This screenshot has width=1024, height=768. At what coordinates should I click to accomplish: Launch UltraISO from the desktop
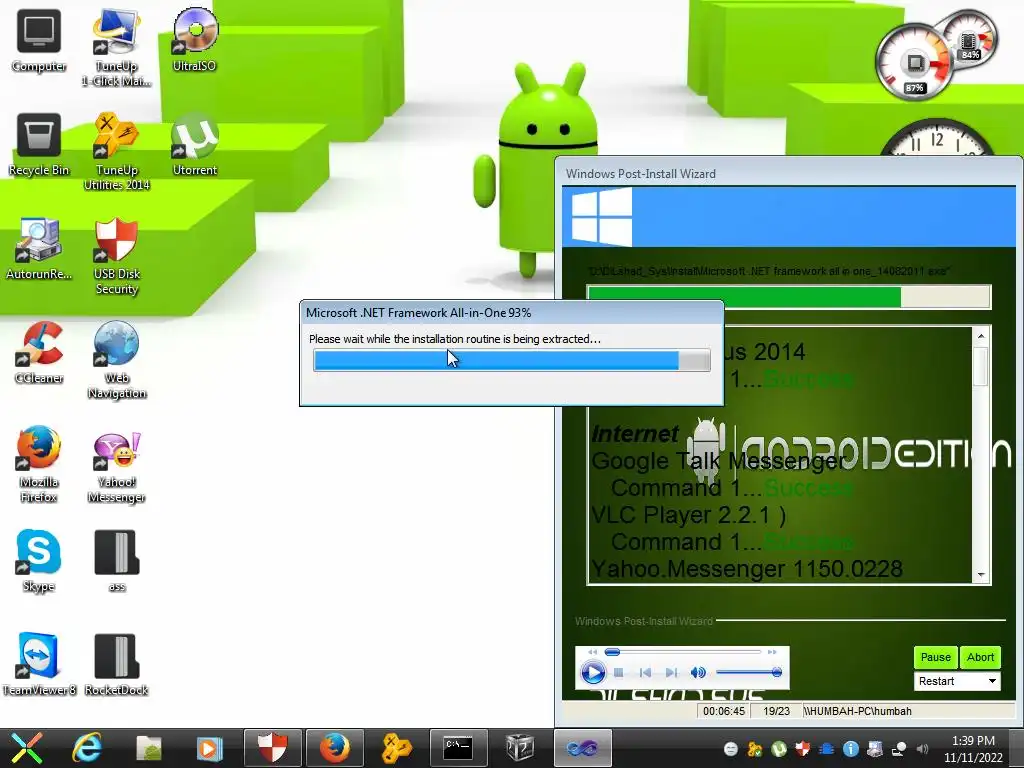194,39
